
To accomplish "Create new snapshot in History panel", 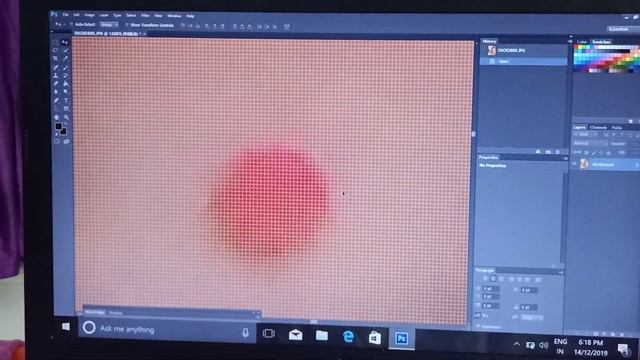I will click(548, 152).
